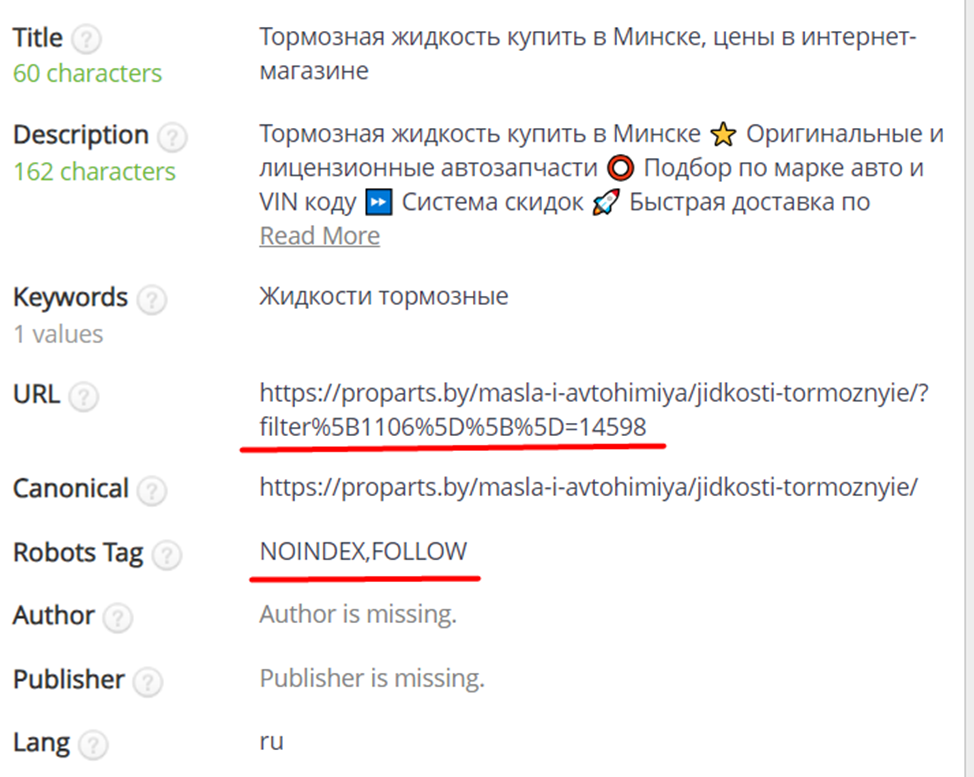Open the Publisher help question mark

[x=148, y=681]
